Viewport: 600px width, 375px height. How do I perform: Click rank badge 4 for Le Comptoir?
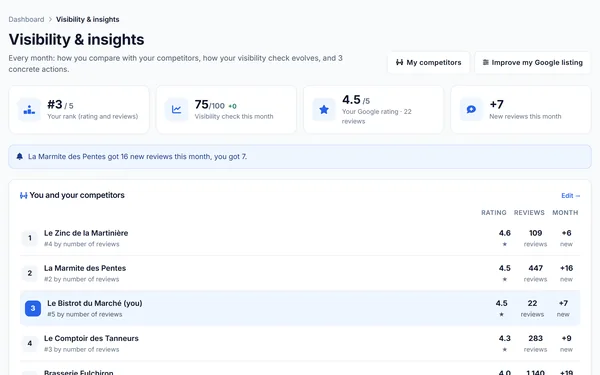[30, 343]
